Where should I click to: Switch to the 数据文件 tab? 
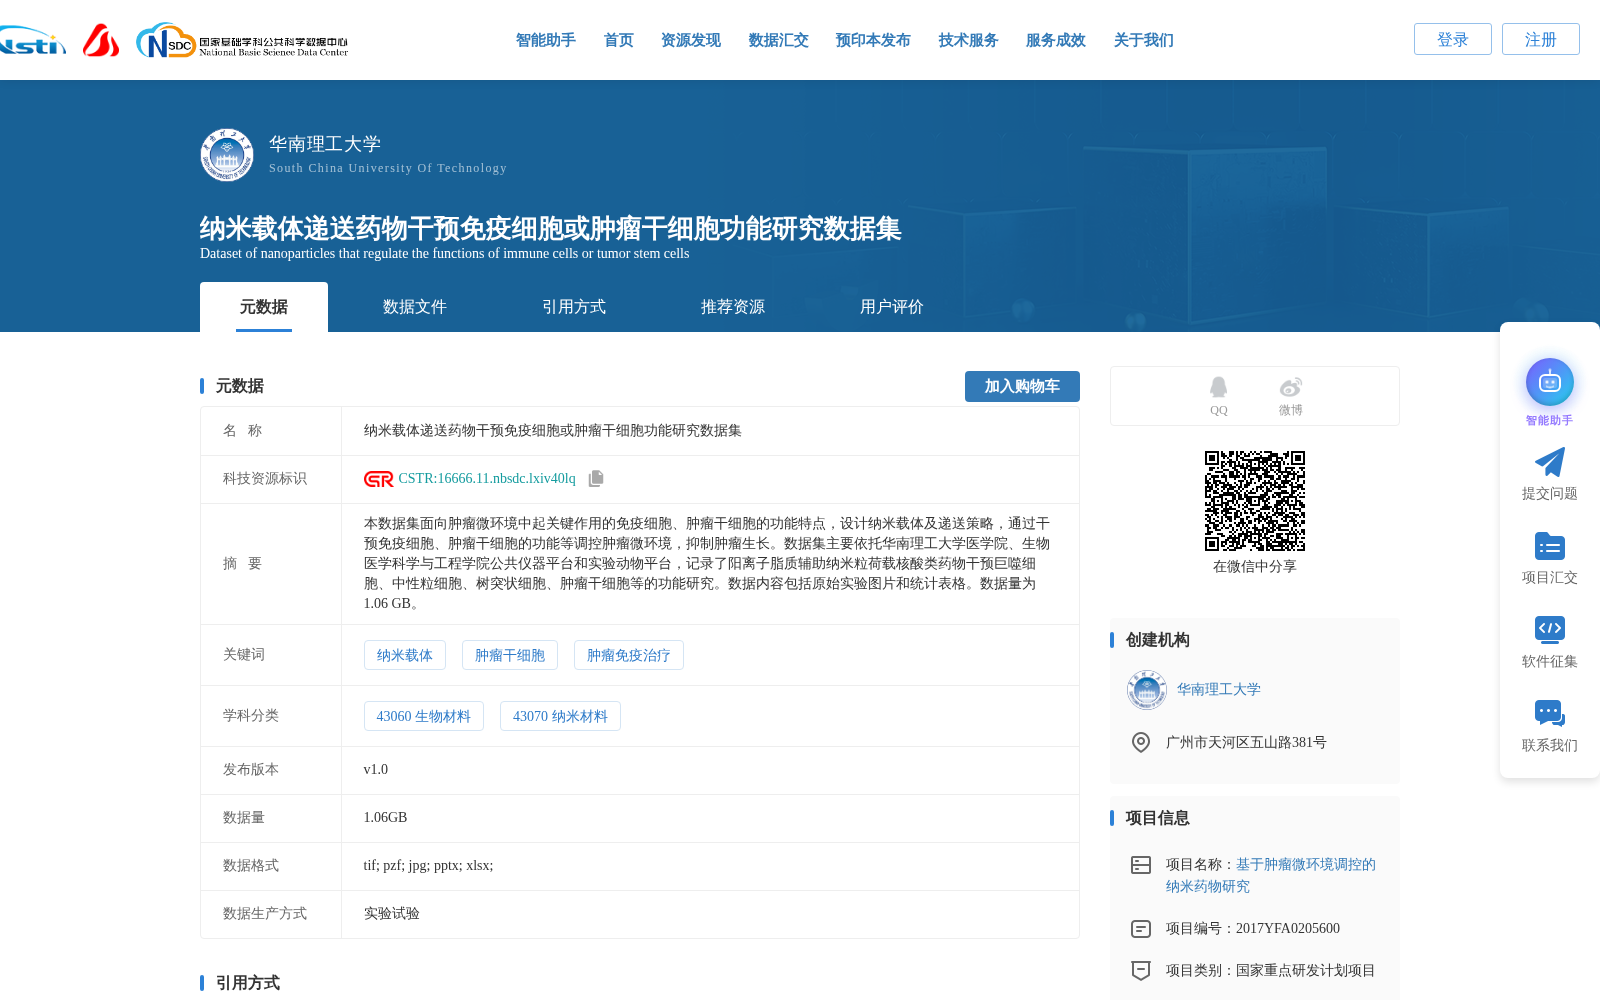[415, 307]
